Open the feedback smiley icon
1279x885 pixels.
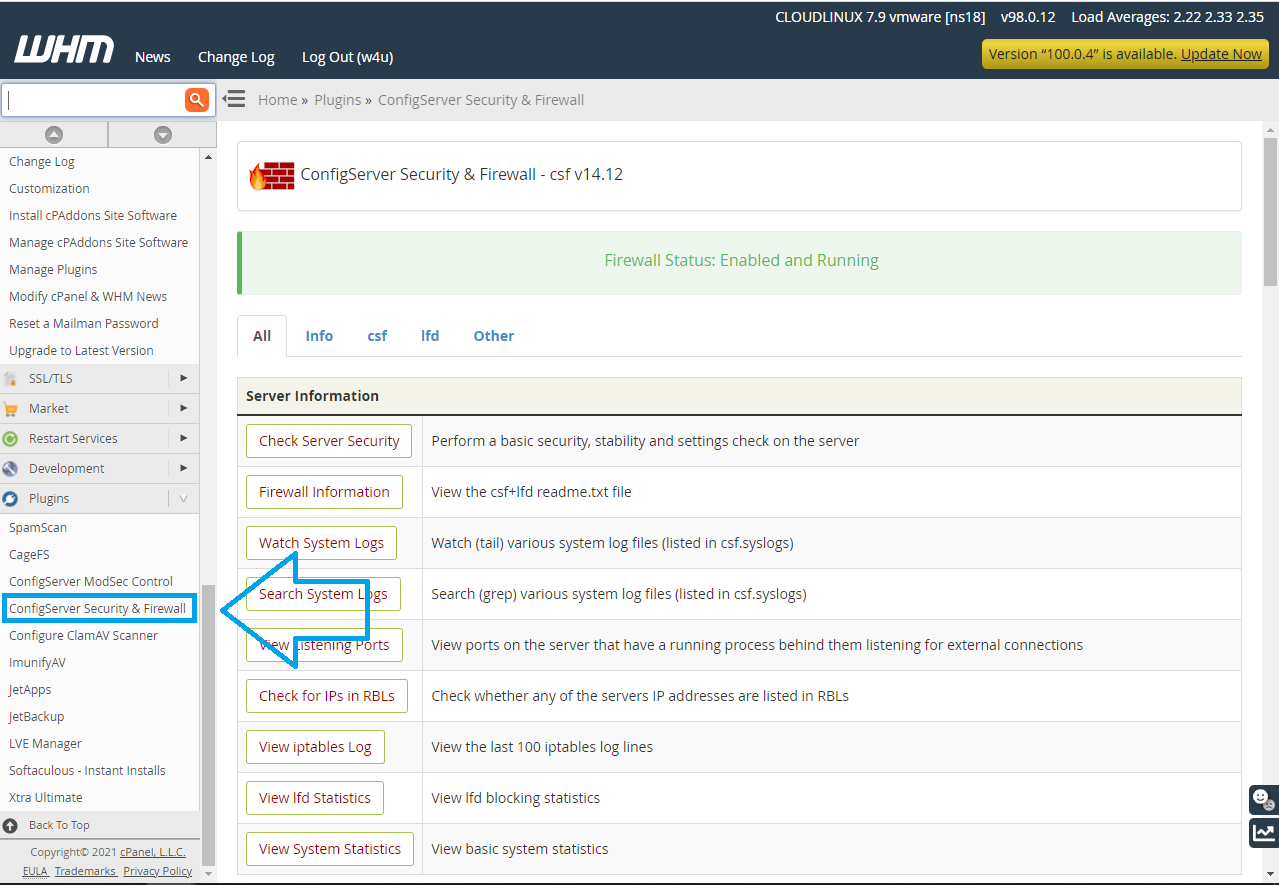point(1264,799)
